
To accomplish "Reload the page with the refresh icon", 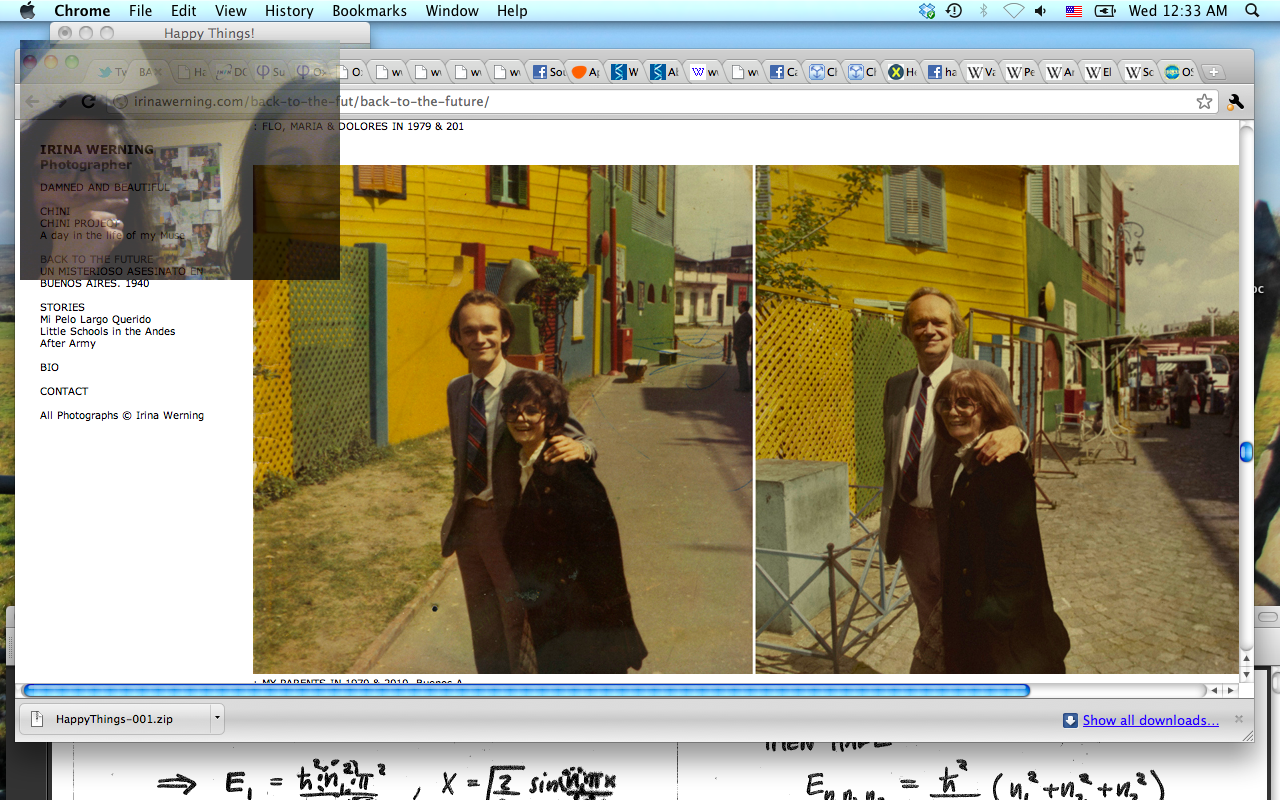I will [88, 101].
